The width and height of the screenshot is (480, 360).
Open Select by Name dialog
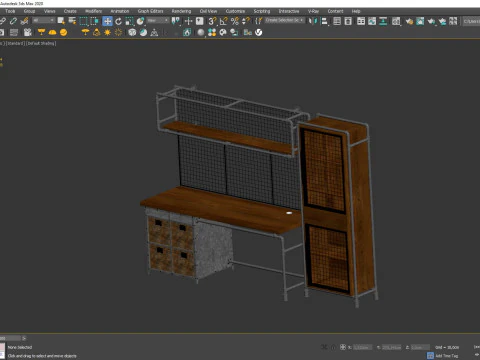(x=72, y=21)
